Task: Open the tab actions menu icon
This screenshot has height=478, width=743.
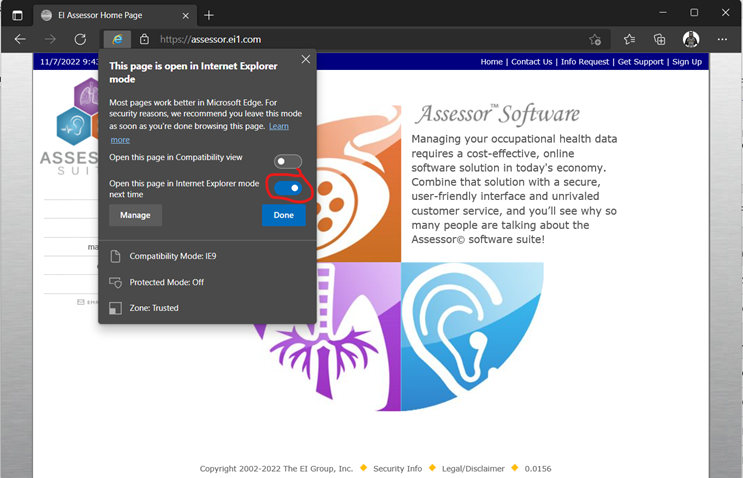Action: pos(17,15)
